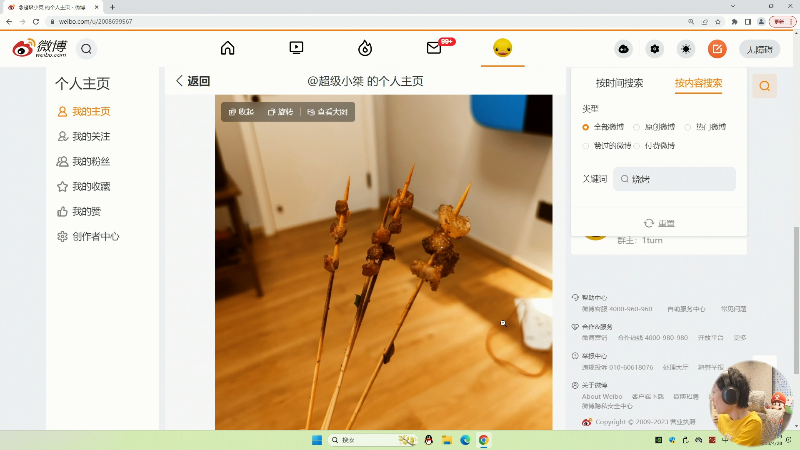Open About Weibo footer link
Viewport: 800px width, 450px height.
point(602,396)
